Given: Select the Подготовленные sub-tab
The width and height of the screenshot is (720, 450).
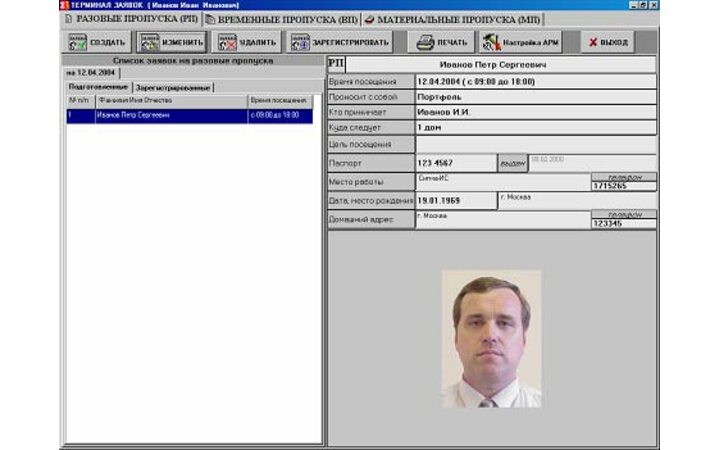Looking at the screenshot, I should (x=98, y=88).
